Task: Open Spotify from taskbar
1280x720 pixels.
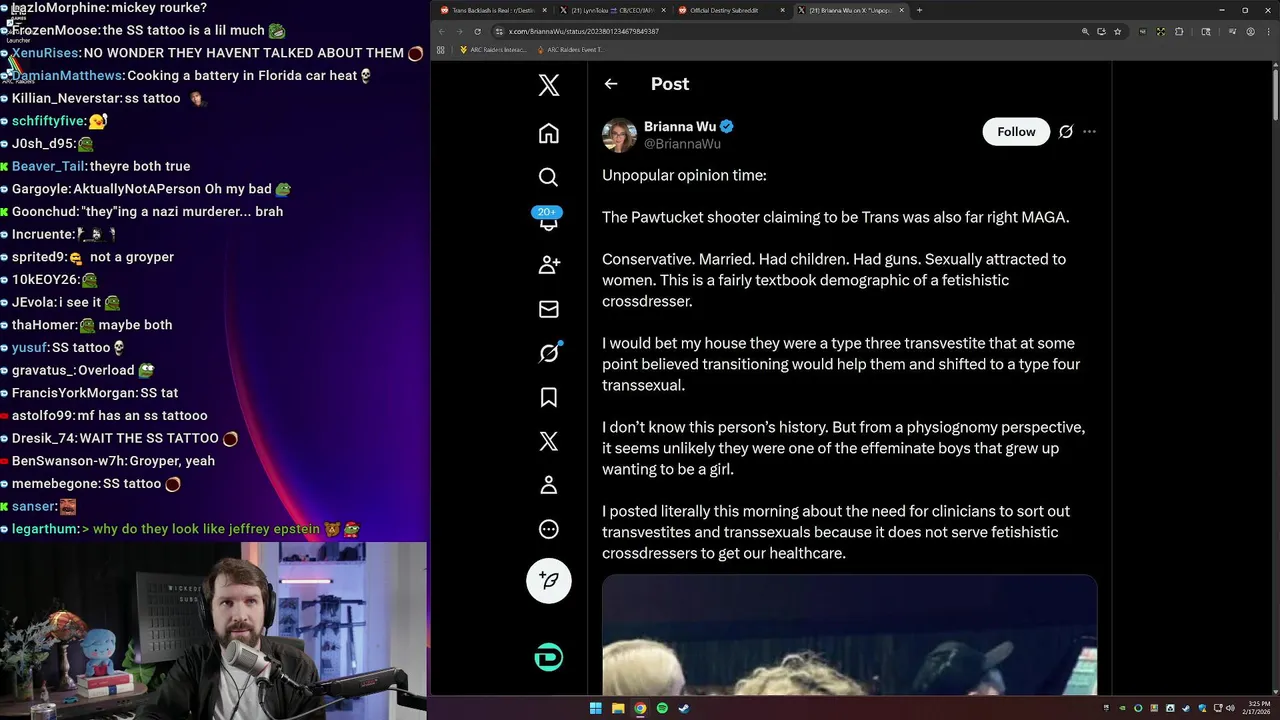Action: (x=662, y=708)
